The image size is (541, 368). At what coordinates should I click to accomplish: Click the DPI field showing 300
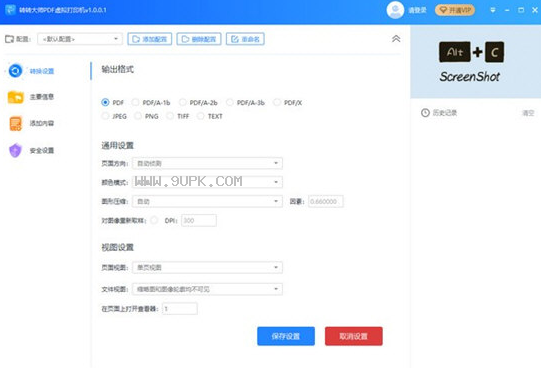tap(199, 220)
